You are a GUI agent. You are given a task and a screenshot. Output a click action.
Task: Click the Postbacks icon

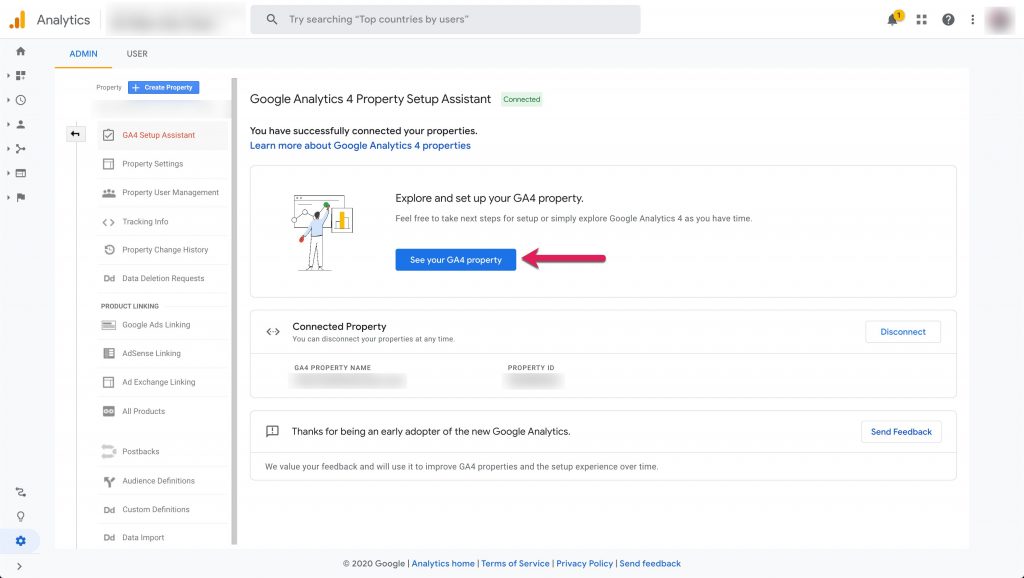108,451
